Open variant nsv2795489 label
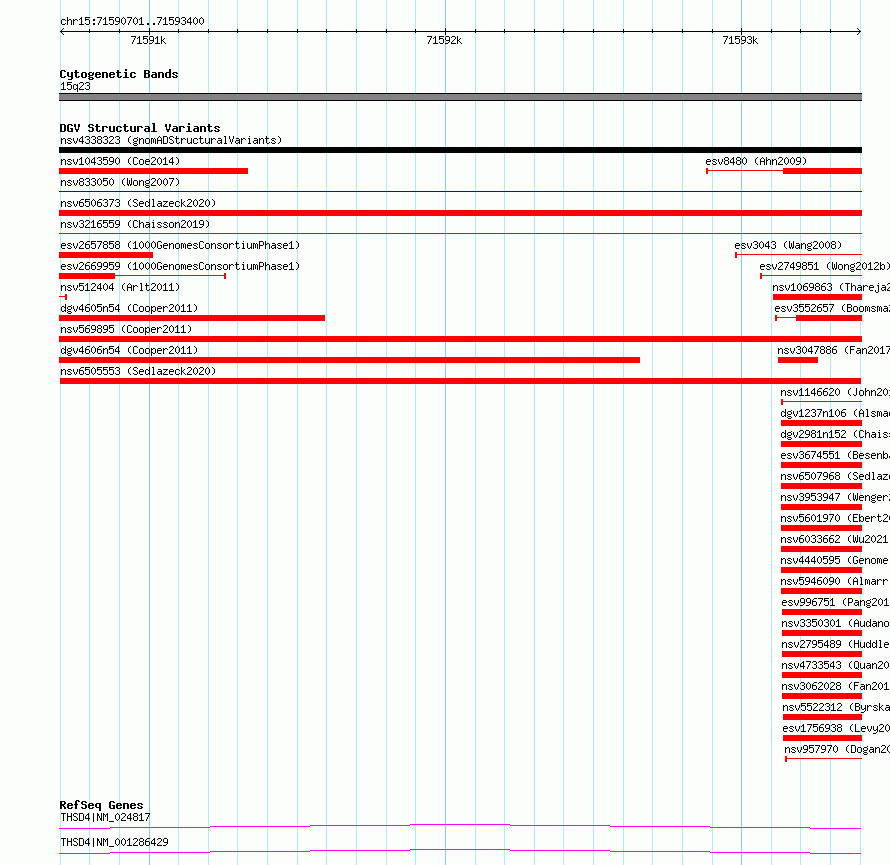The width and height of the screenshot is (890, 865). (836, 644)
